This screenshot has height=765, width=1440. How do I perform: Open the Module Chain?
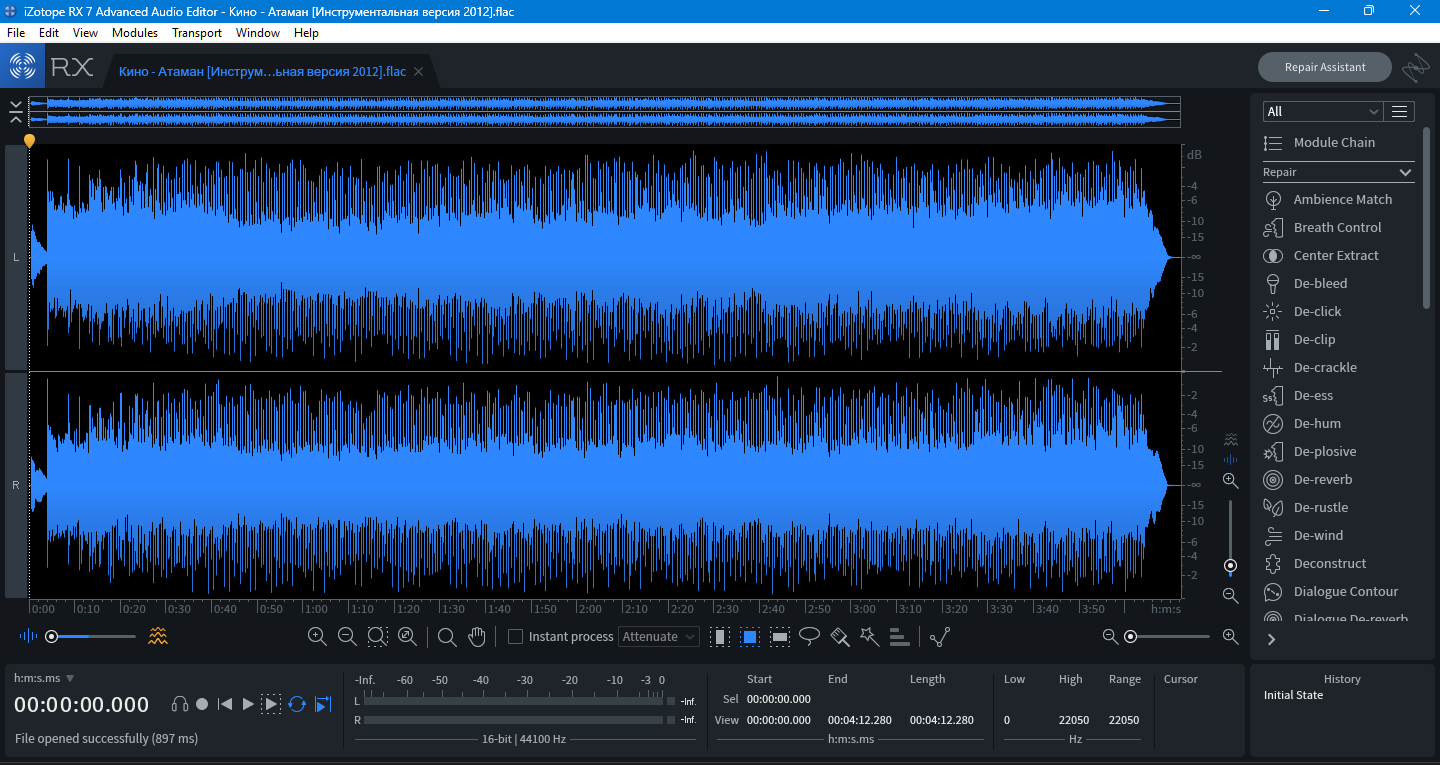tap(1333, 143)
